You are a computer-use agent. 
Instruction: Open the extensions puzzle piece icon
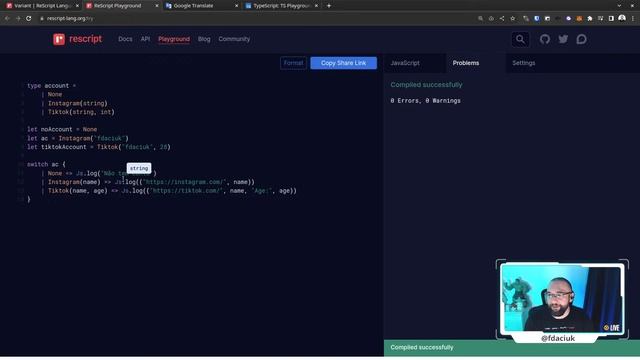tap(589, 18)
